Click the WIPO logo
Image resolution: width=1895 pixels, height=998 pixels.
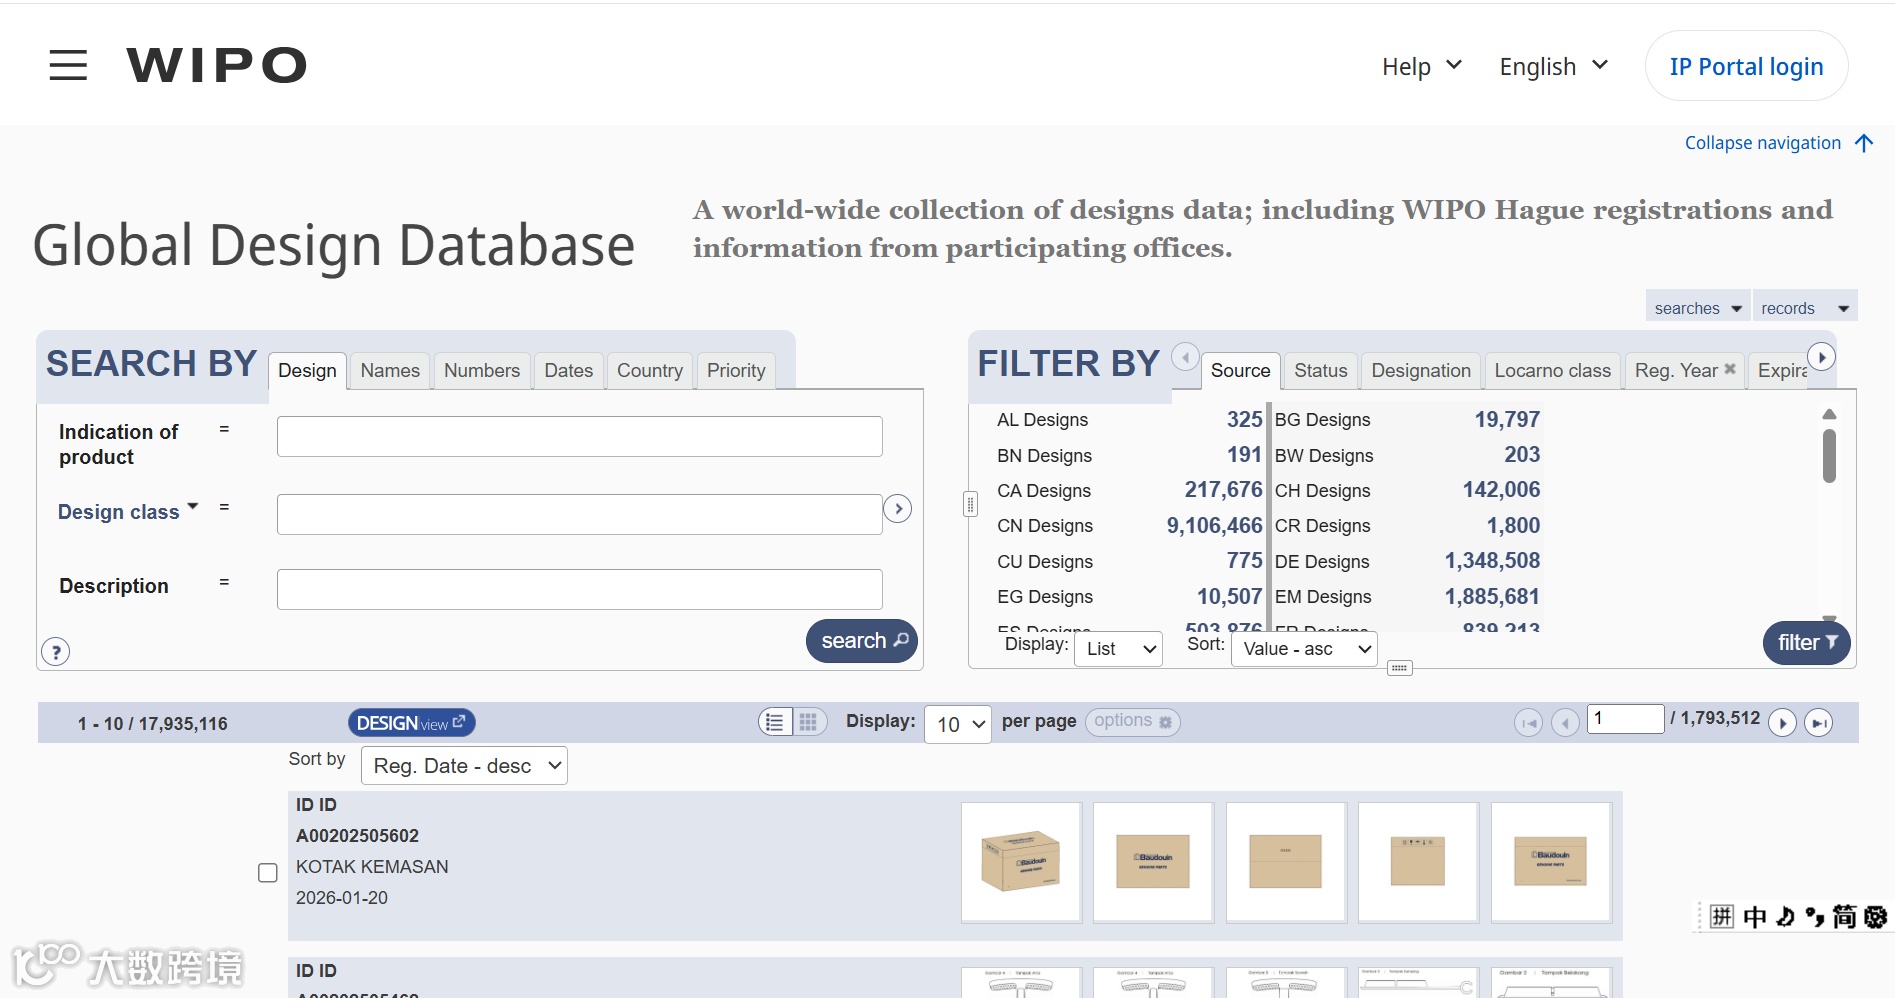click(216, 66)
